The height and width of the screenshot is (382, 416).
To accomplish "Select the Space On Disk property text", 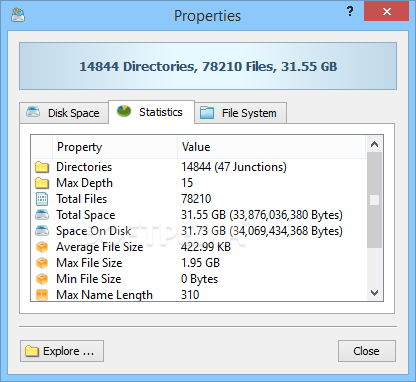I will (x=94, y=231).
